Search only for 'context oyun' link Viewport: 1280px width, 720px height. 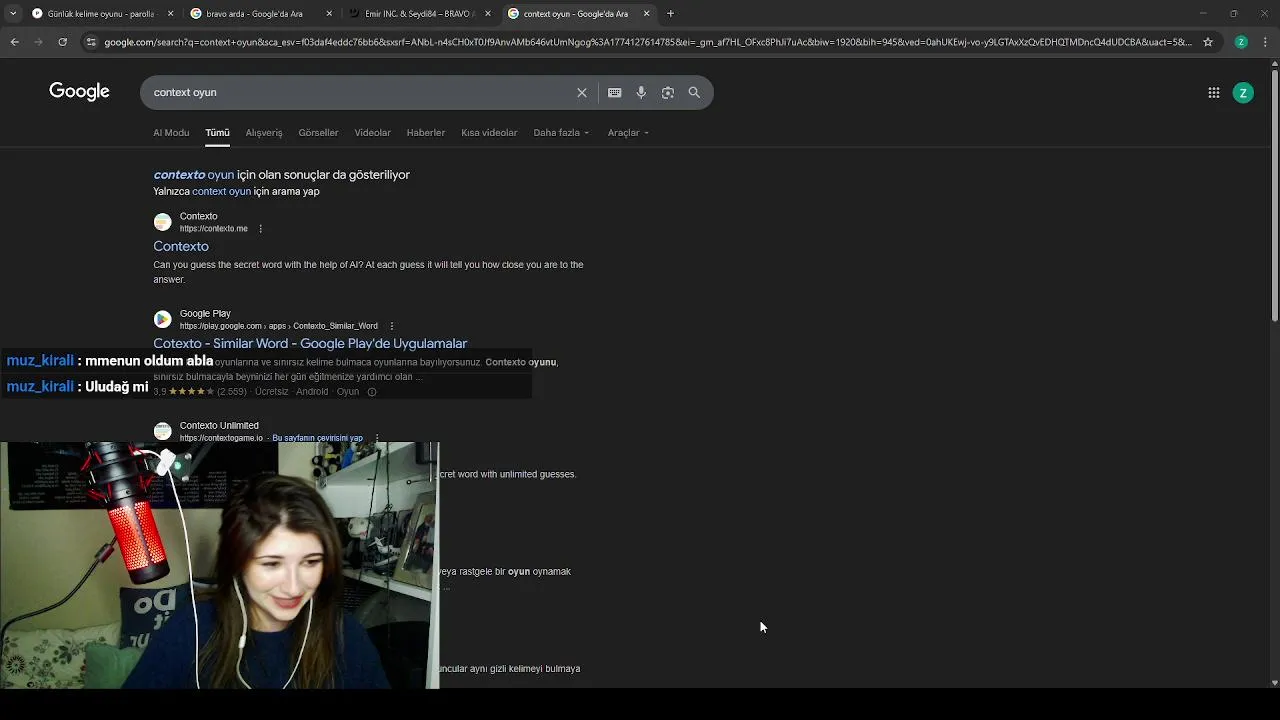[x=221, y=192]
